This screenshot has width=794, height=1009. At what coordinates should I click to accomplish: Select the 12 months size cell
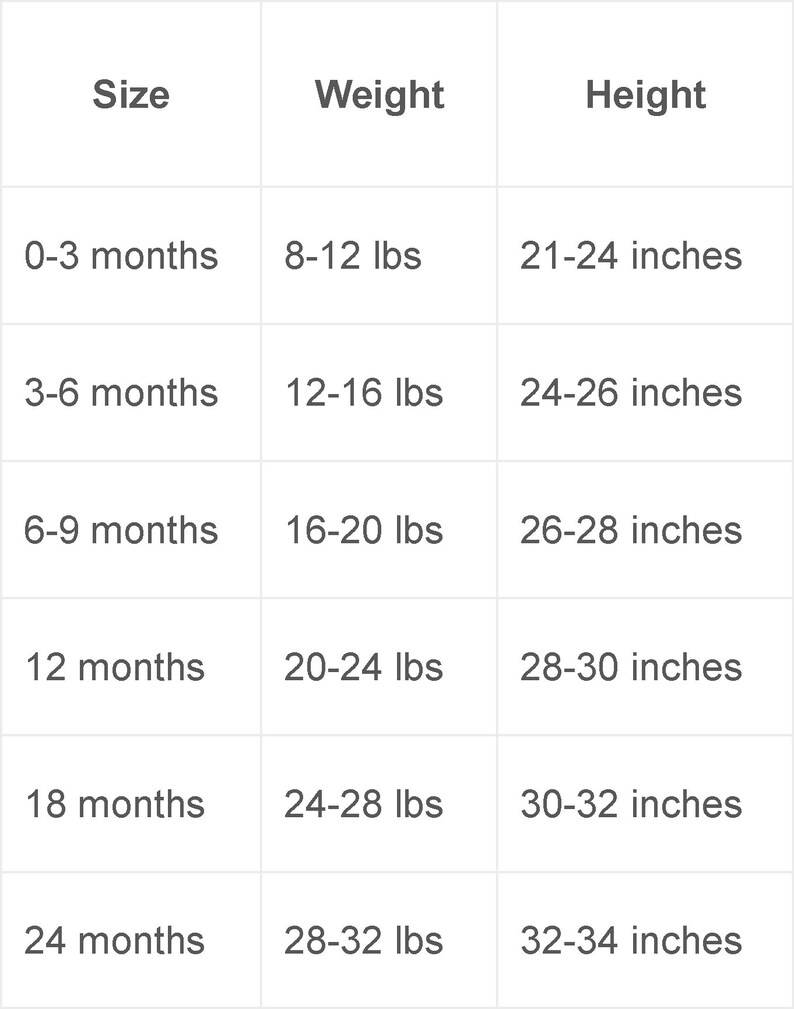[x=131, y=667]
